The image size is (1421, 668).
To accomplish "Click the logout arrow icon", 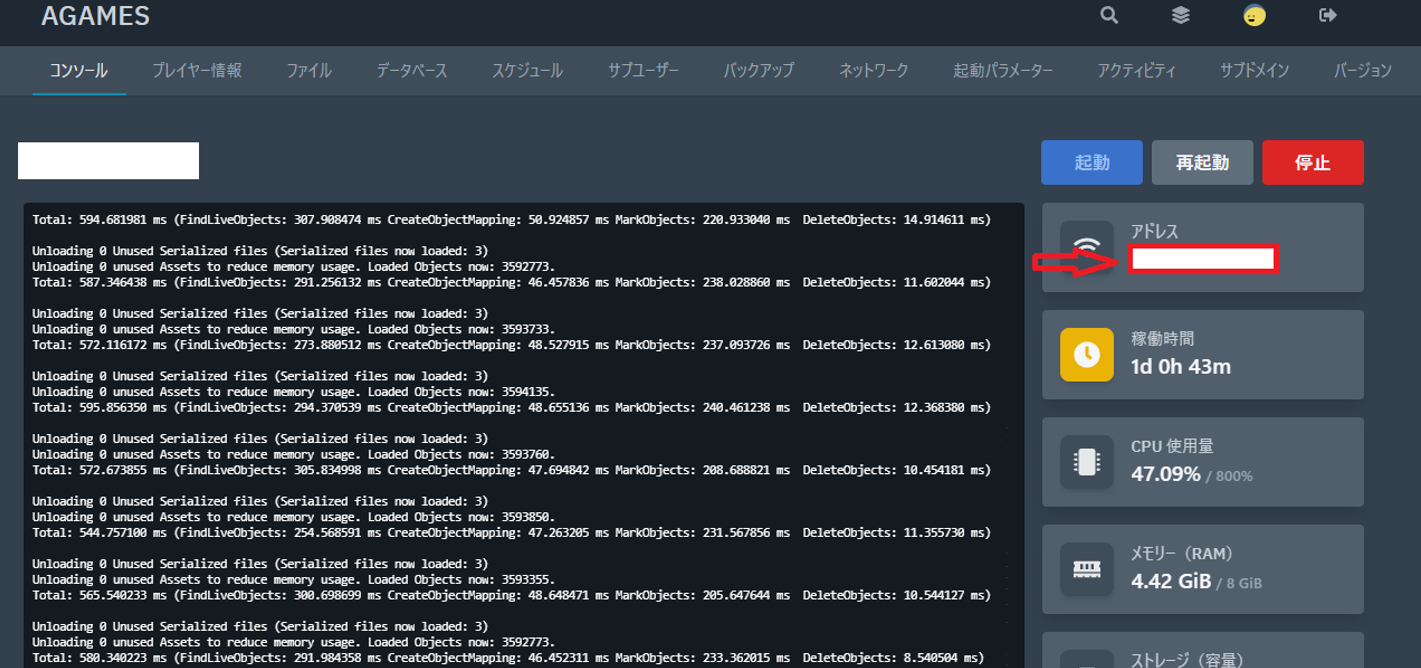I will [1328, 15].
